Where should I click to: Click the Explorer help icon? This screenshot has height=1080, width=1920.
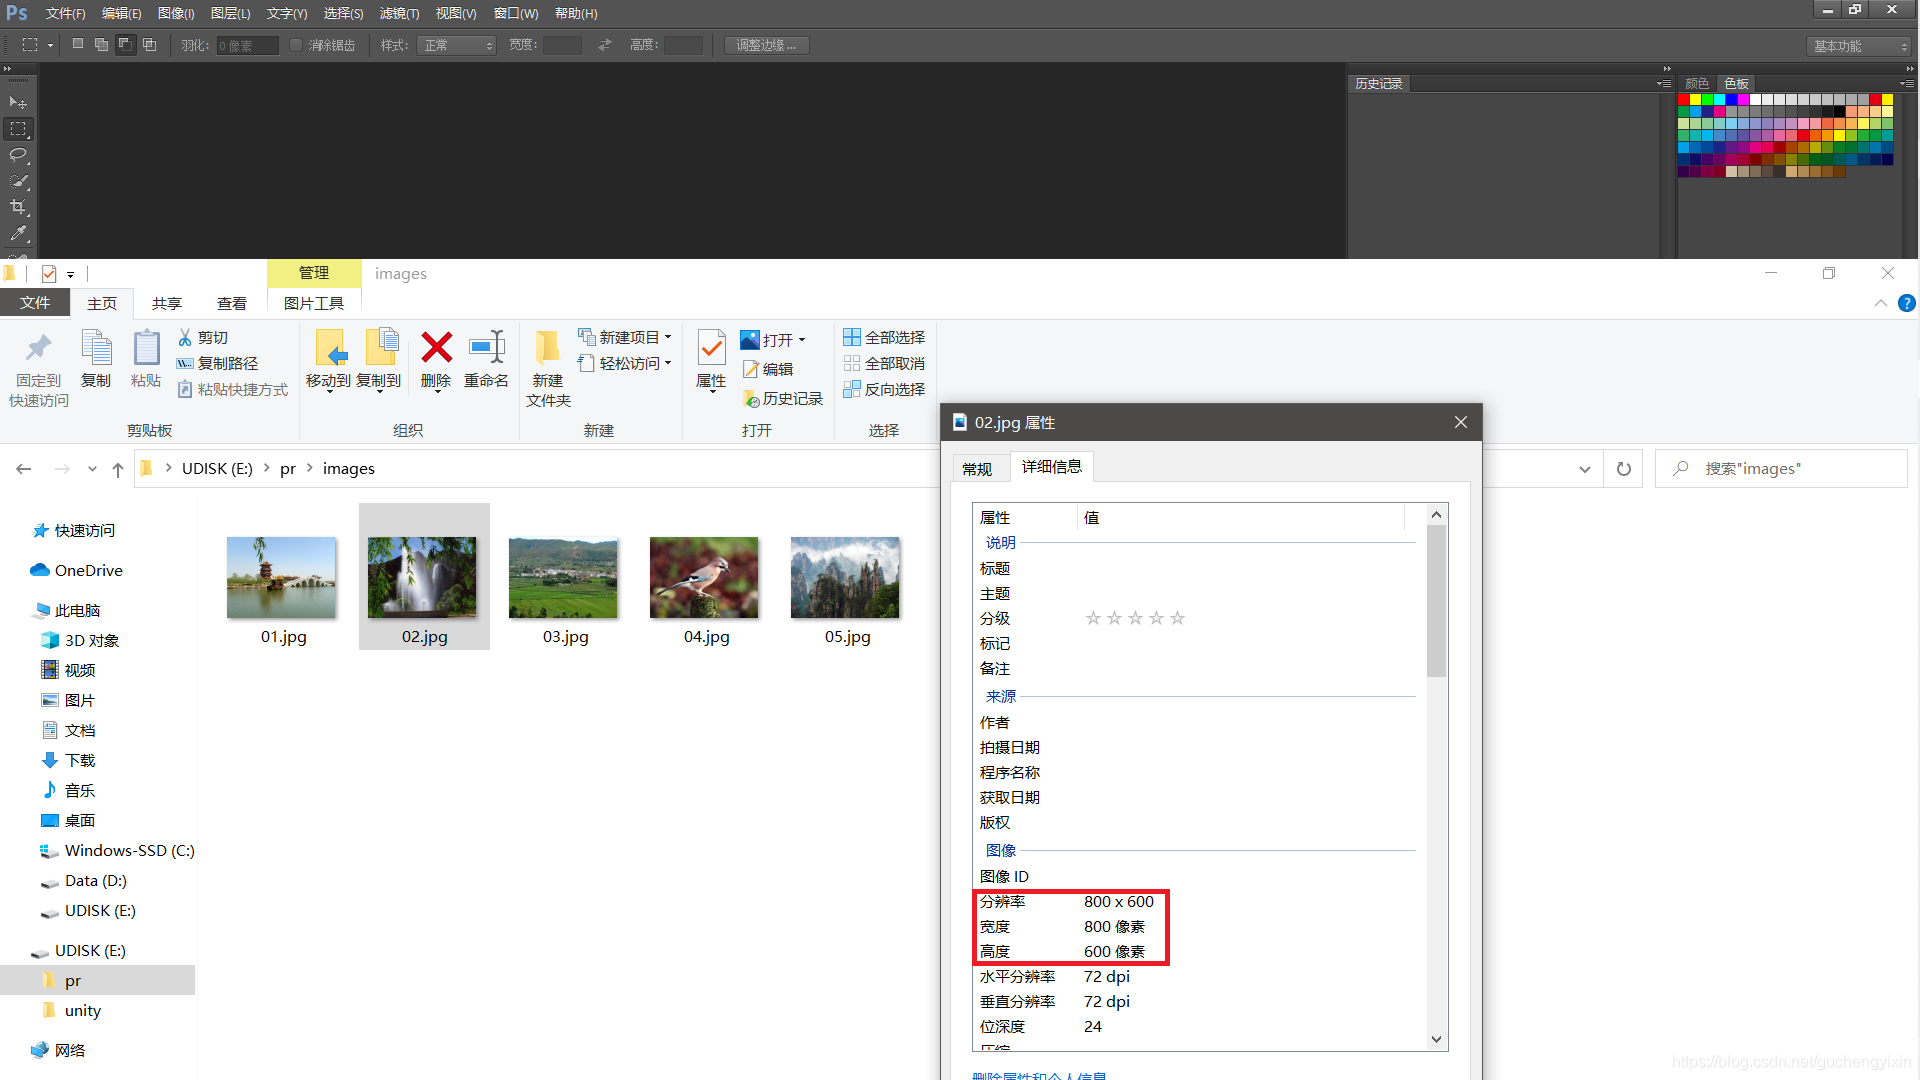[1907, 303]
